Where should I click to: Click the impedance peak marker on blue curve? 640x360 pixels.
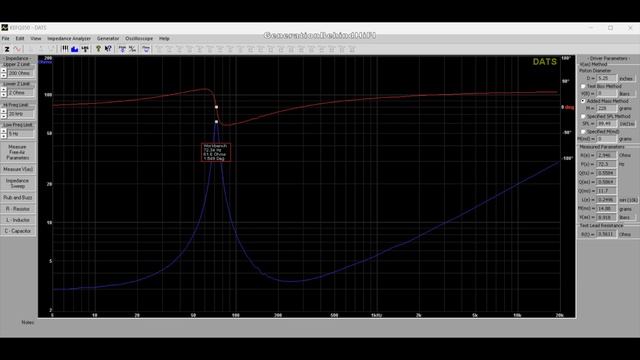(216, 122)
